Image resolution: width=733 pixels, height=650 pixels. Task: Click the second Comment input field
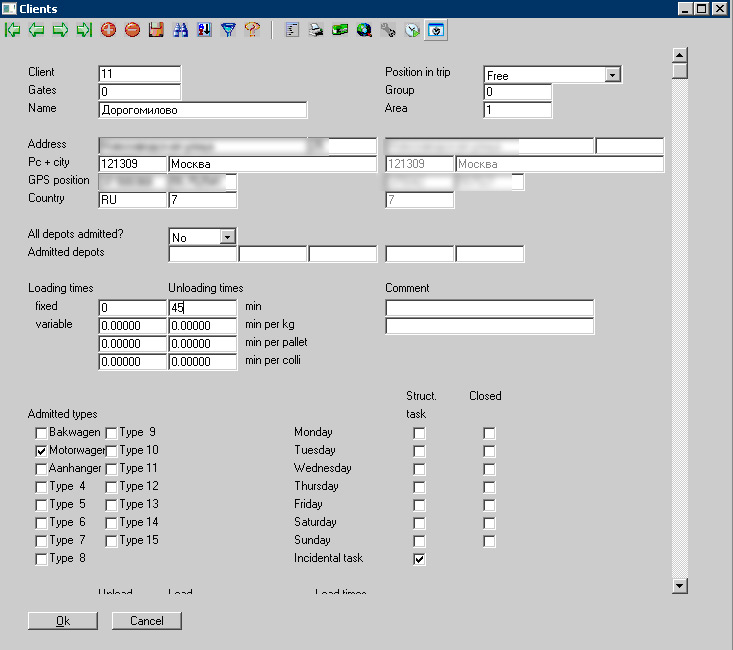point(489,326)
